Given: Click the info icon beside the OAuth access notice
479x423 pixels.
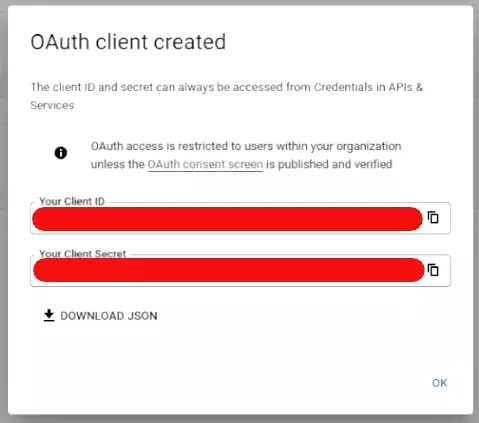Looking at the screenshot, I should click(61, 153).
